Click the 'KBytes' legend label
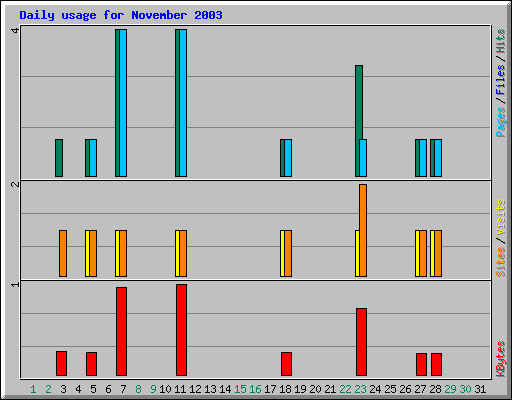512x400 pixels. click(501, 359)
